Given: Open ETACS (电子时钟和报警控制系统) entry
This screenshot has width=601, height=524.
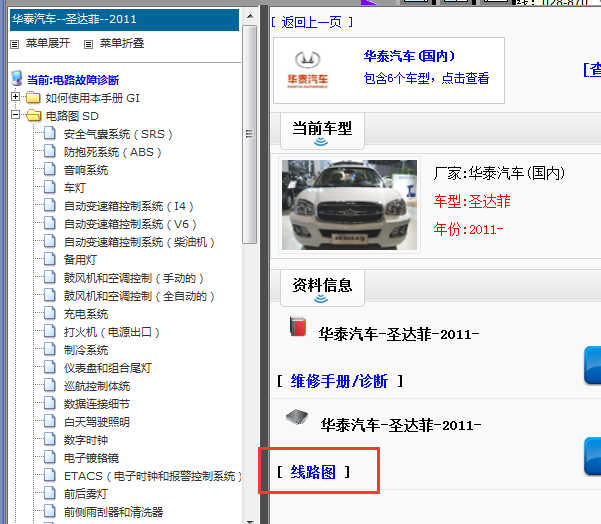Looking at the screenshot, I should pos(153,476).
